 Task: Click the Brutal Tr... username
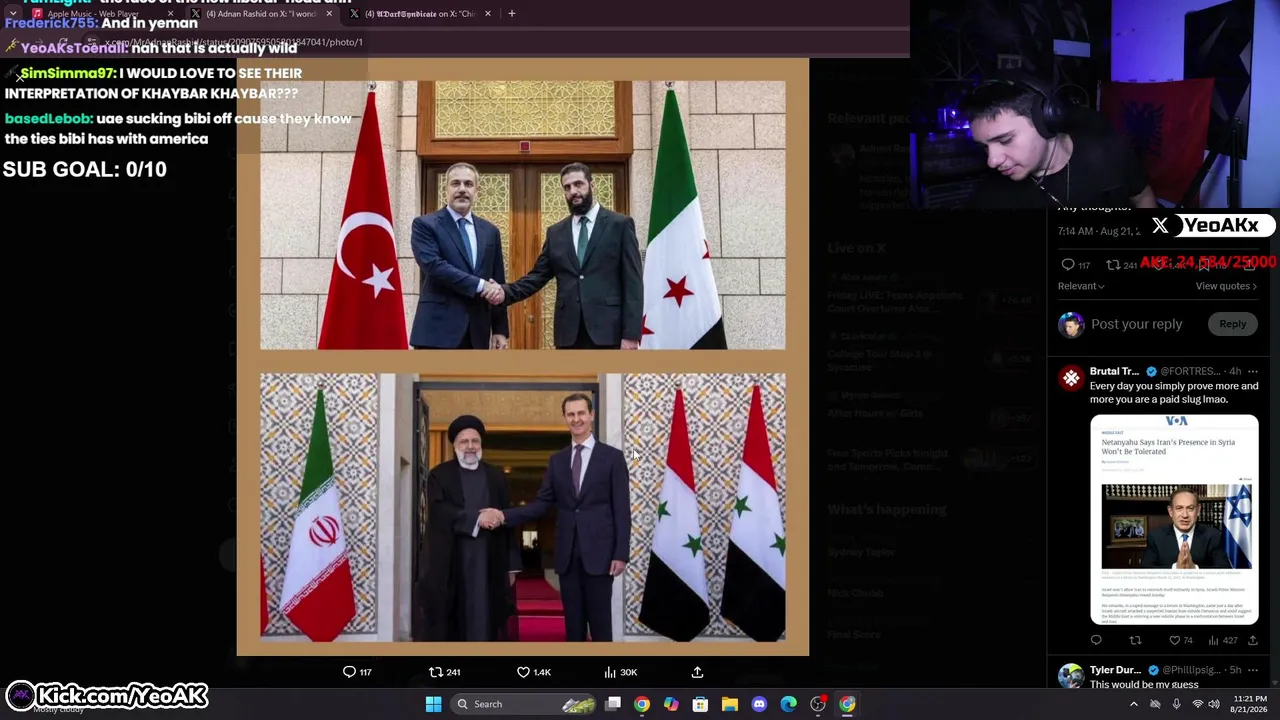click(1115, 371)
